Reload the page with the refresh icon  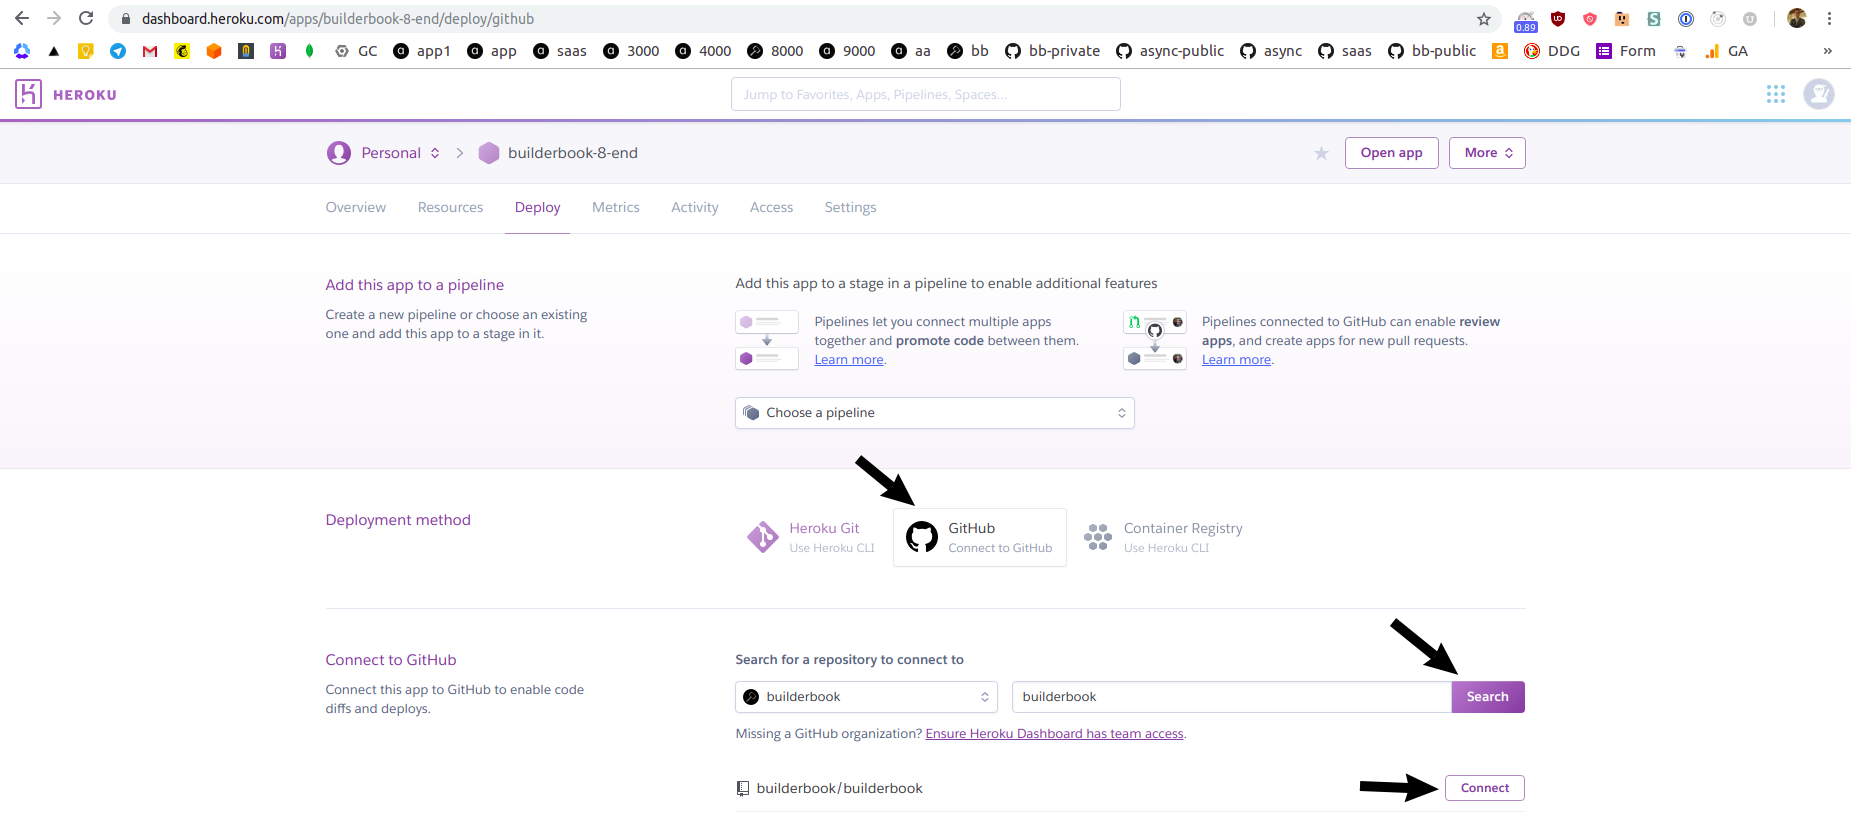coord(86,18)
